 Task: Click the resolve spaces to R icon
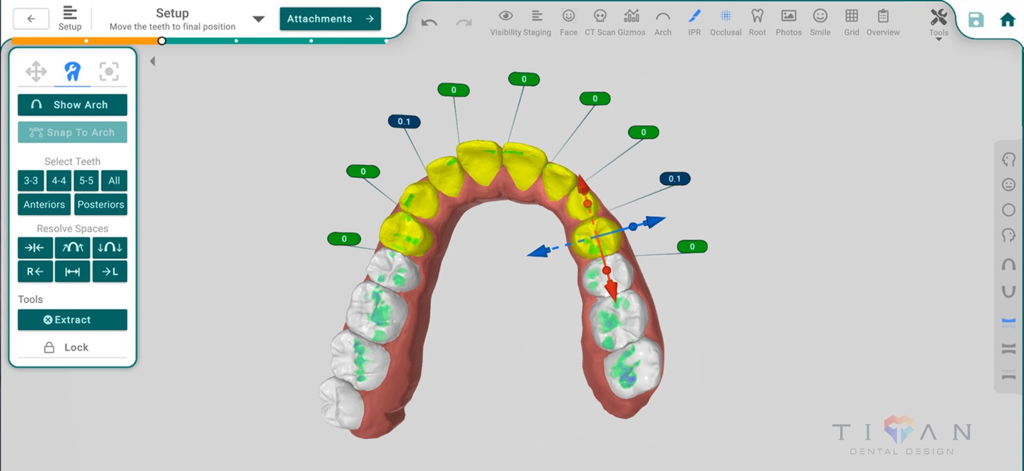point(35,271)
